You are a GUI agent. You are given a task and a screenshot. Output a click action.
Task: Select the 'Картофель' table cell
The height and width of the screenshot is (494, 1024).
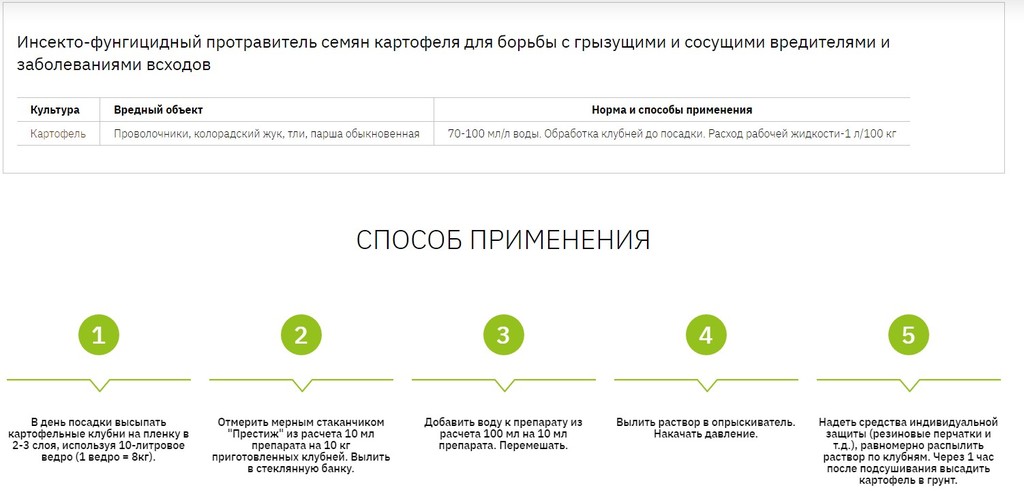pos(58,133)
